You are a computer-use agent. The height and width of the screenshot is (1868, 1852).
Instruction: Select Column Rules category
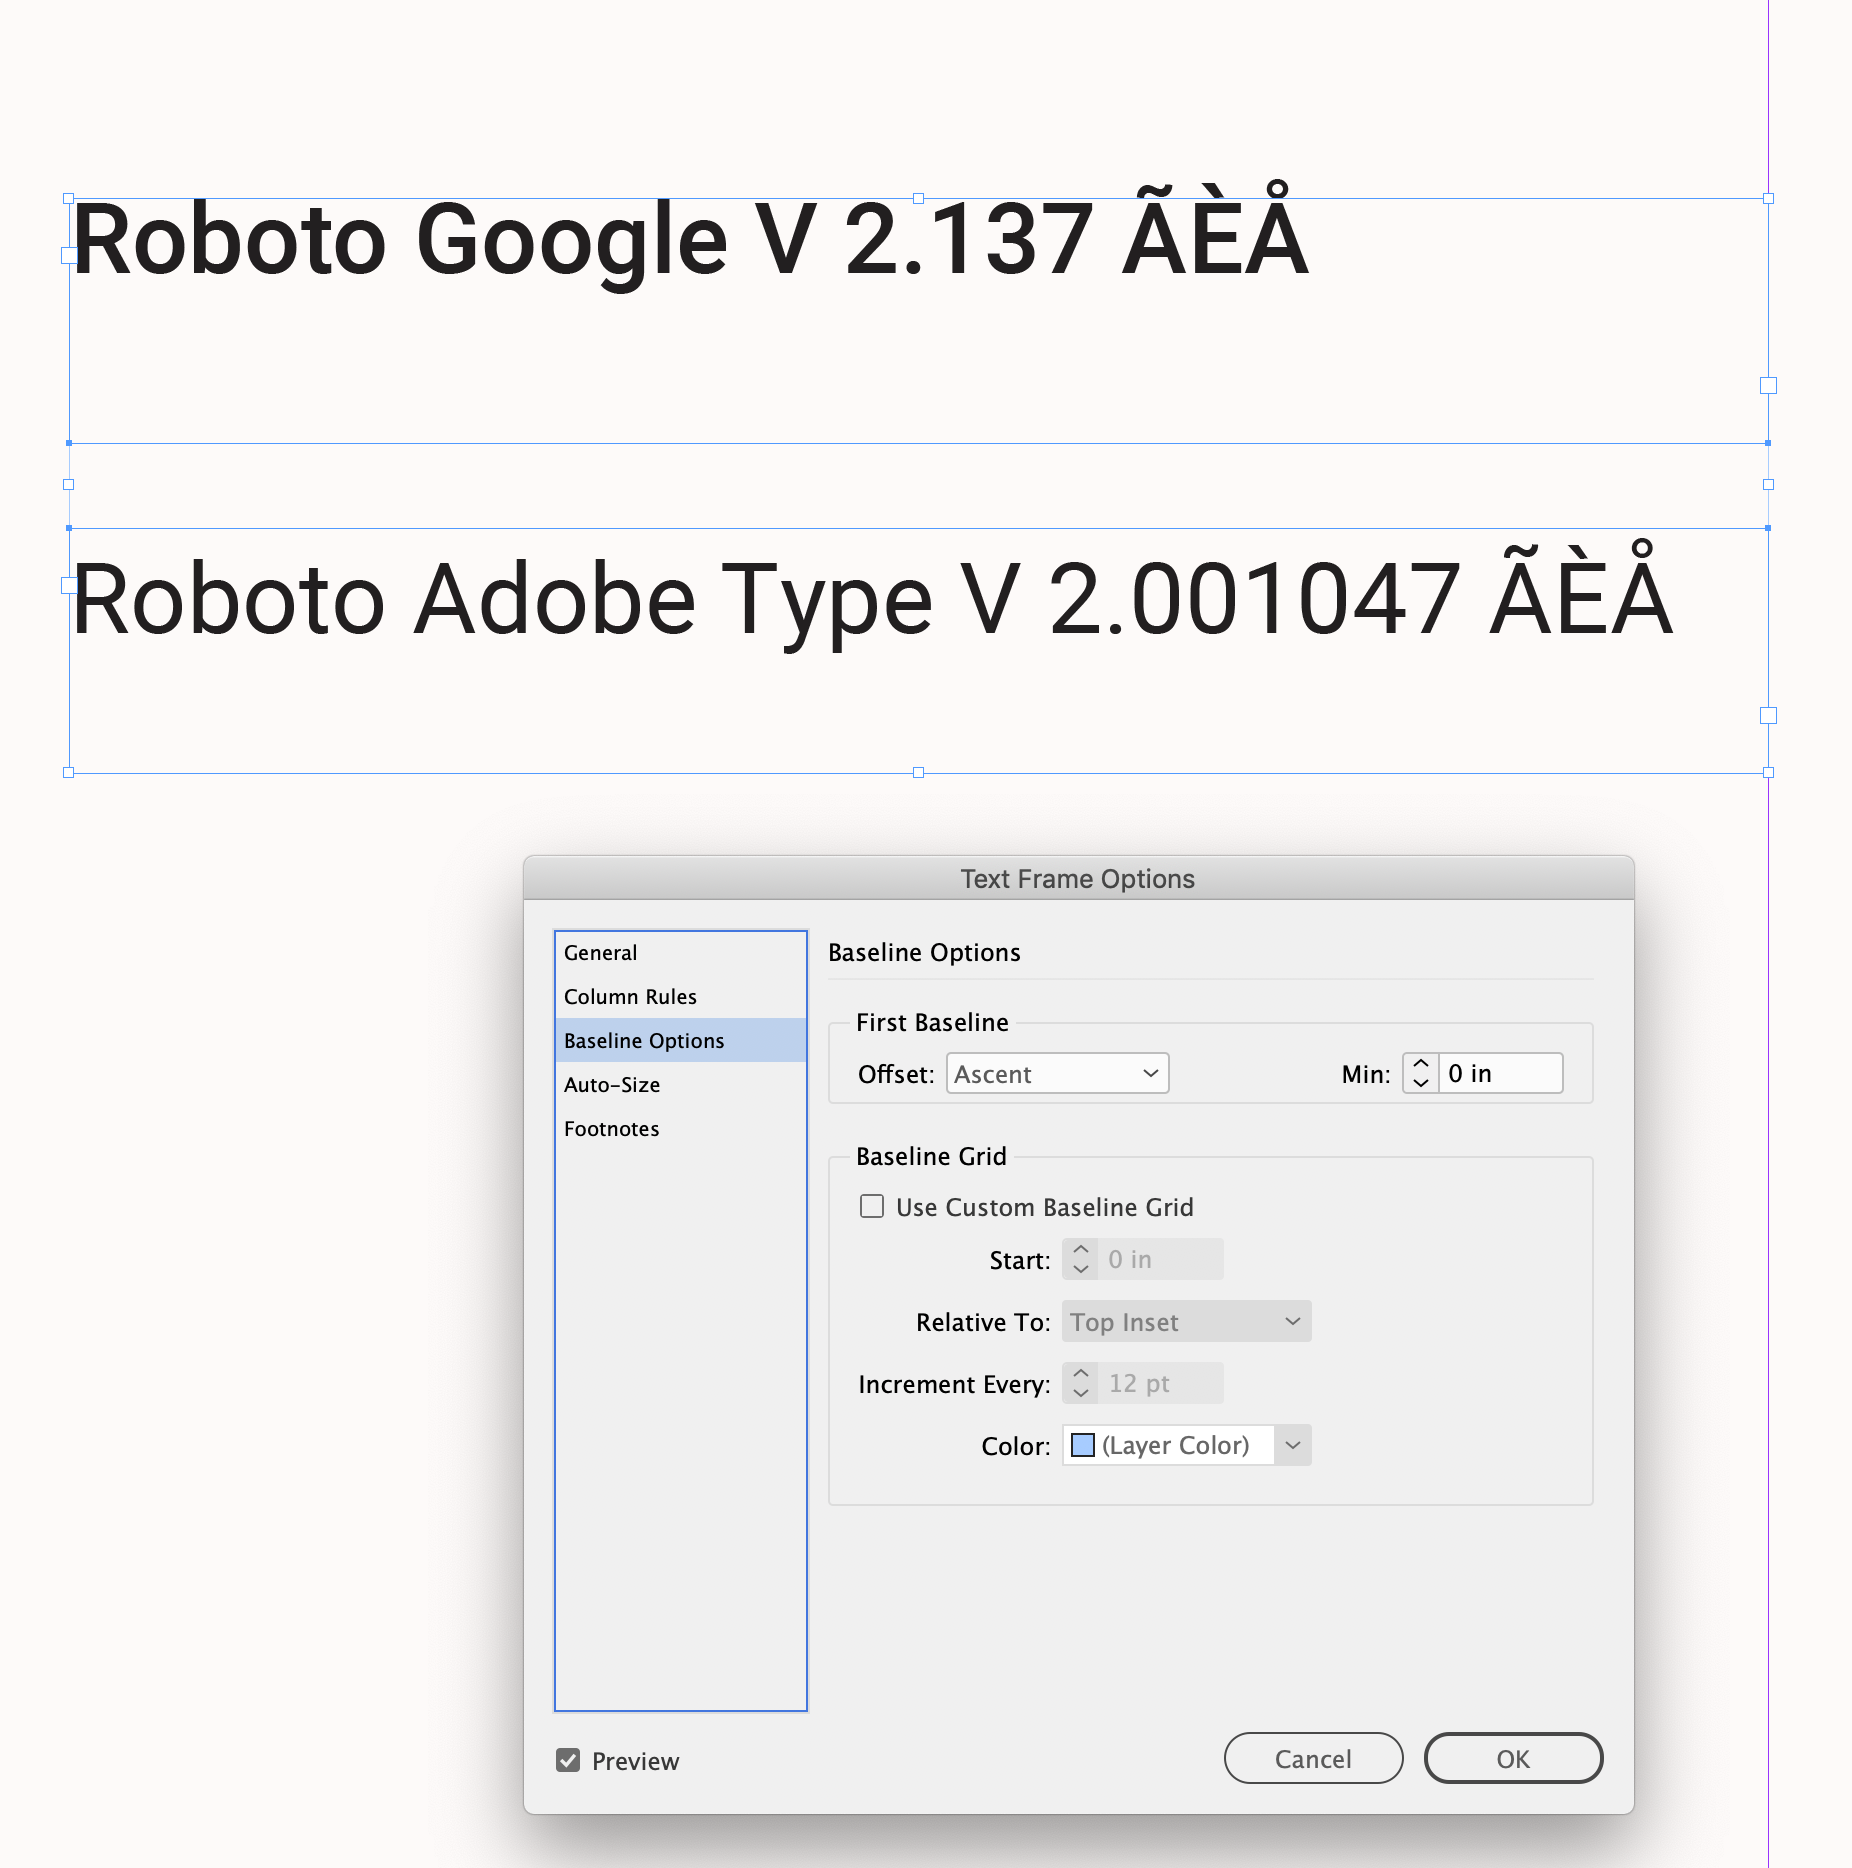coord(630,996)
